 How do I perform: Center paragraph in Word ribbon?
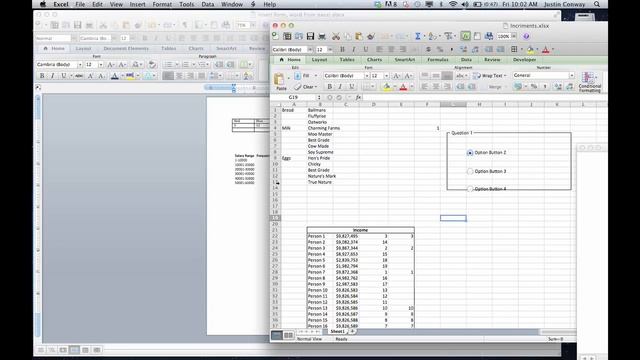pos(179,76)
